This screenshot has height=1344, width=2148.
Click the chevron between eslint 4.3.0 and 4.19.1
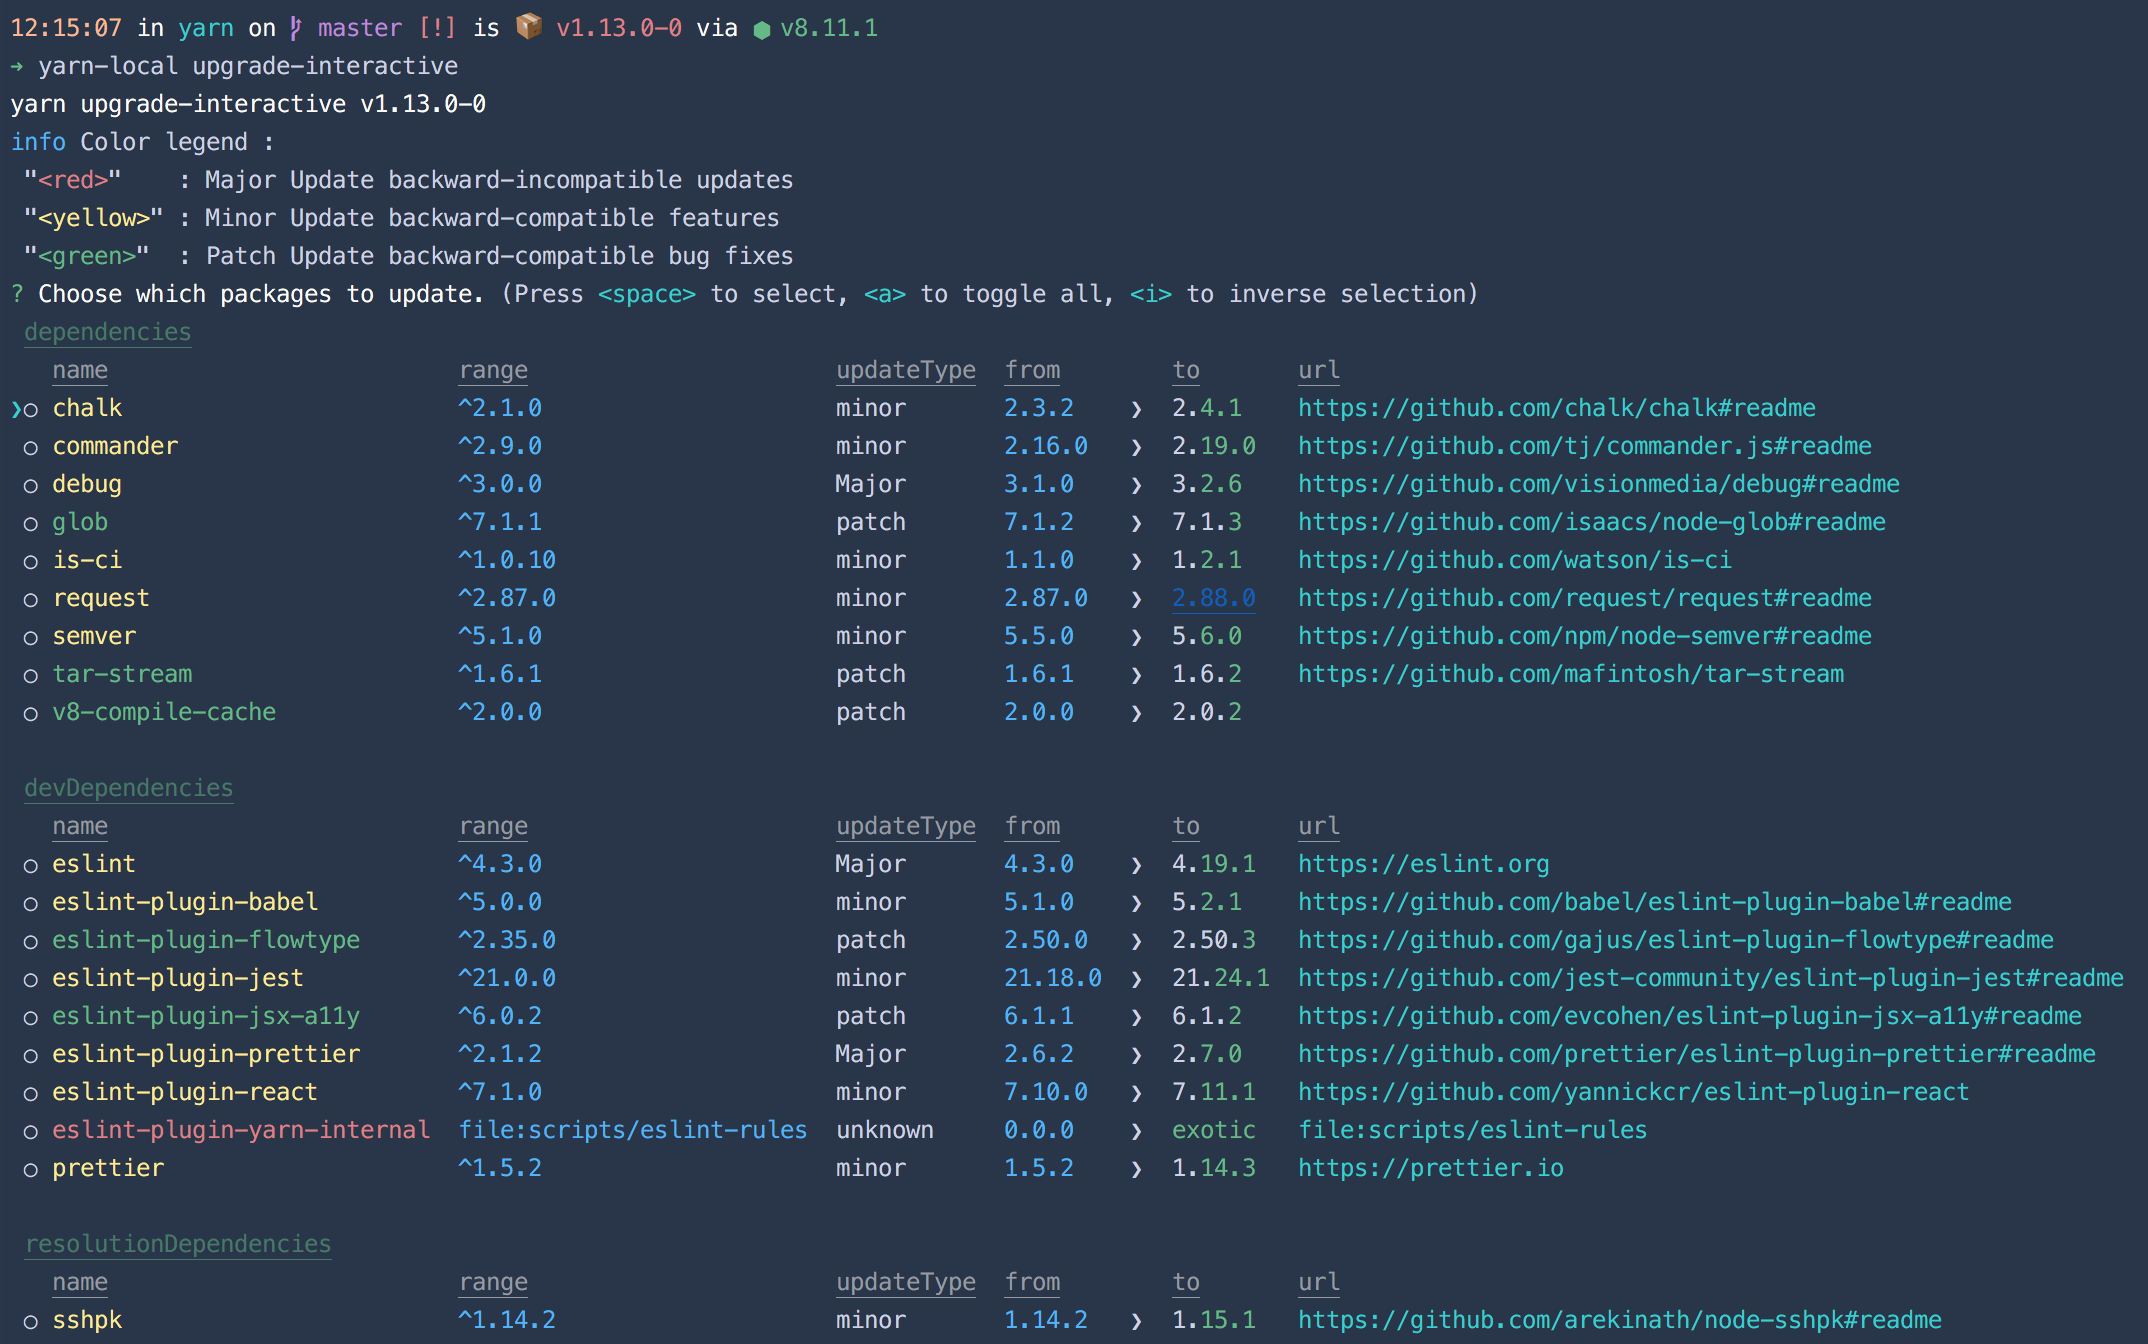click(x=1135, y=864)
